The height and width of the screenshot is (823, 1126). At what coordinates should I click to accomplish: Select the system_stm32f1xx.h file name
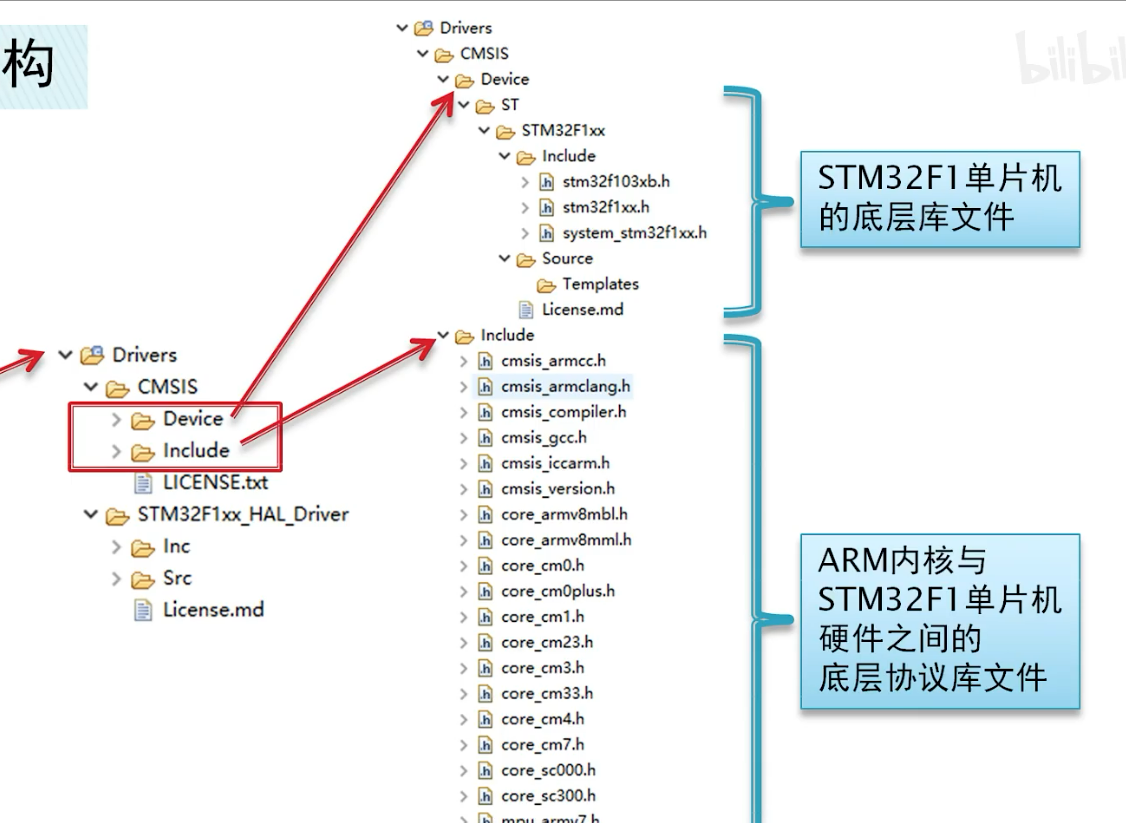(634, 233)
